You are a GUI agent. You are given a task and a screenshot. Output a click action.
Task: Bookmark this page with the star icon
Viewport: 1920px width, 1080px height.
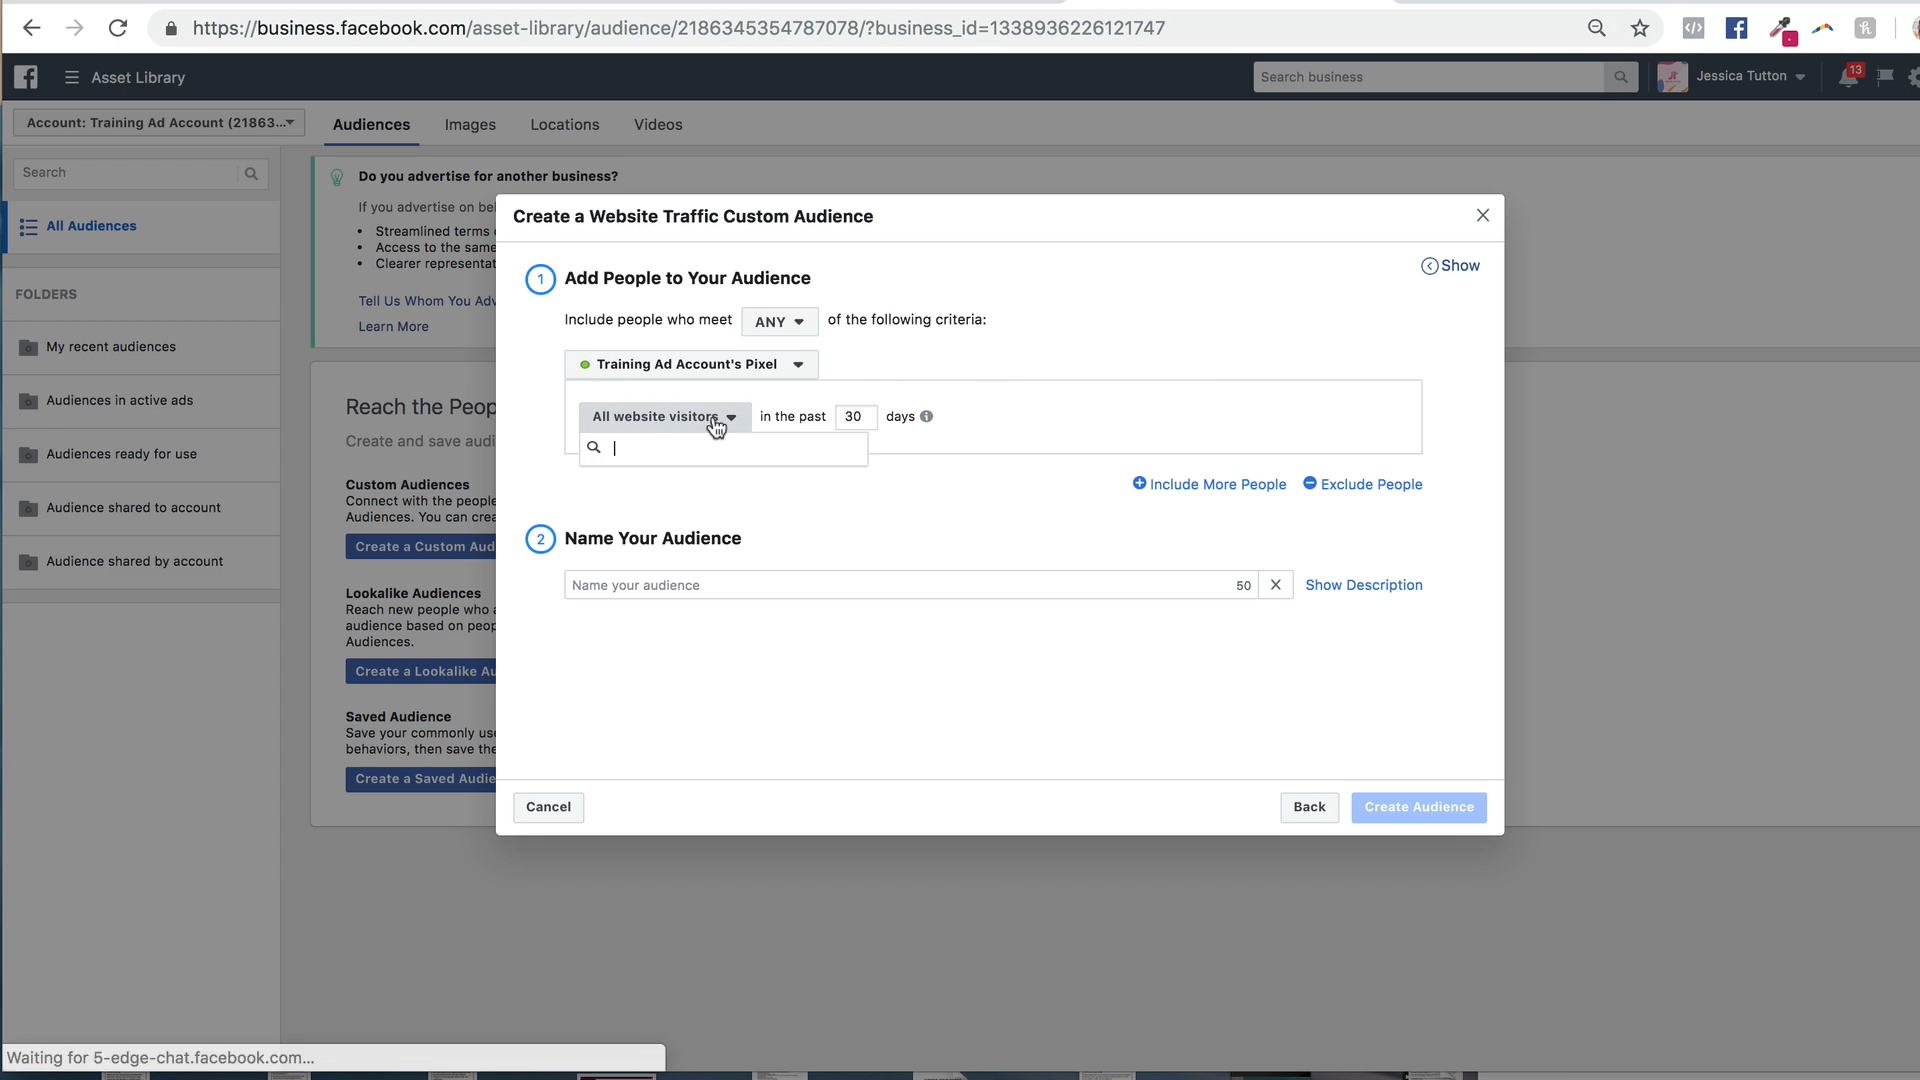[x=1640, y=28]
